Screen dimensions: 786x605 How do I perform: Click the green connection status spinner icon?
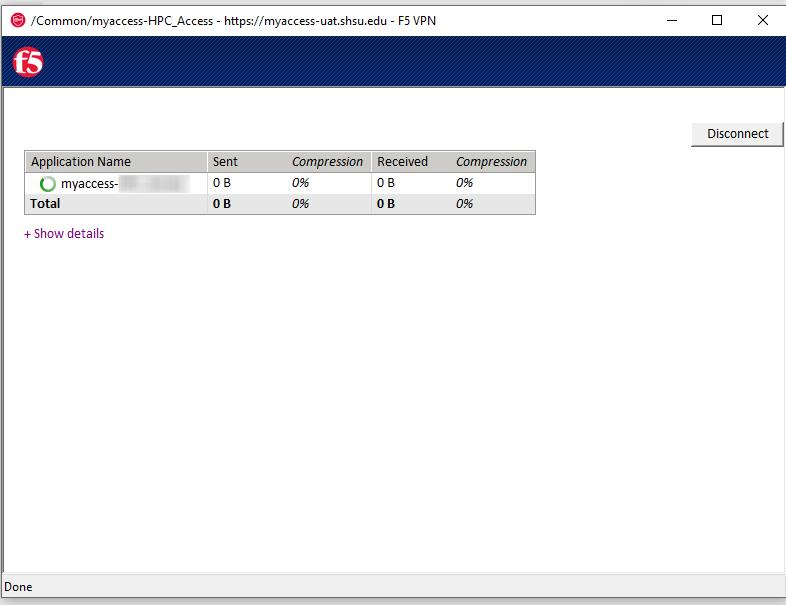point(47,184)
